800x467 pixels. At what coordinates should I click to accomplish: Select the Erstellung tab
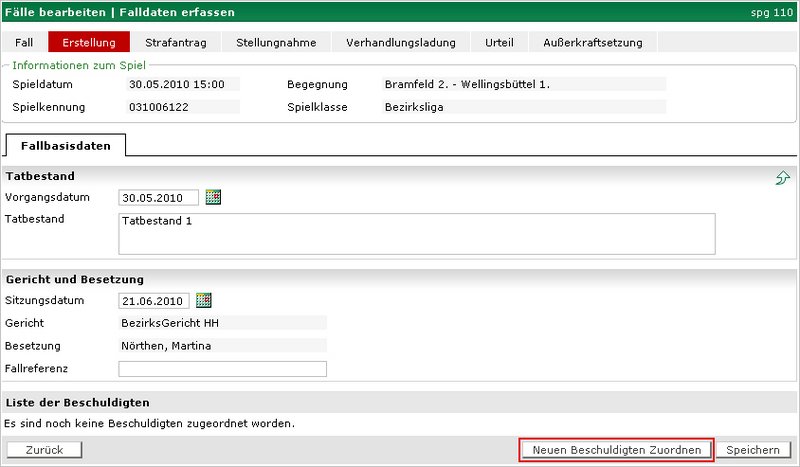click(x=89, y=42)
